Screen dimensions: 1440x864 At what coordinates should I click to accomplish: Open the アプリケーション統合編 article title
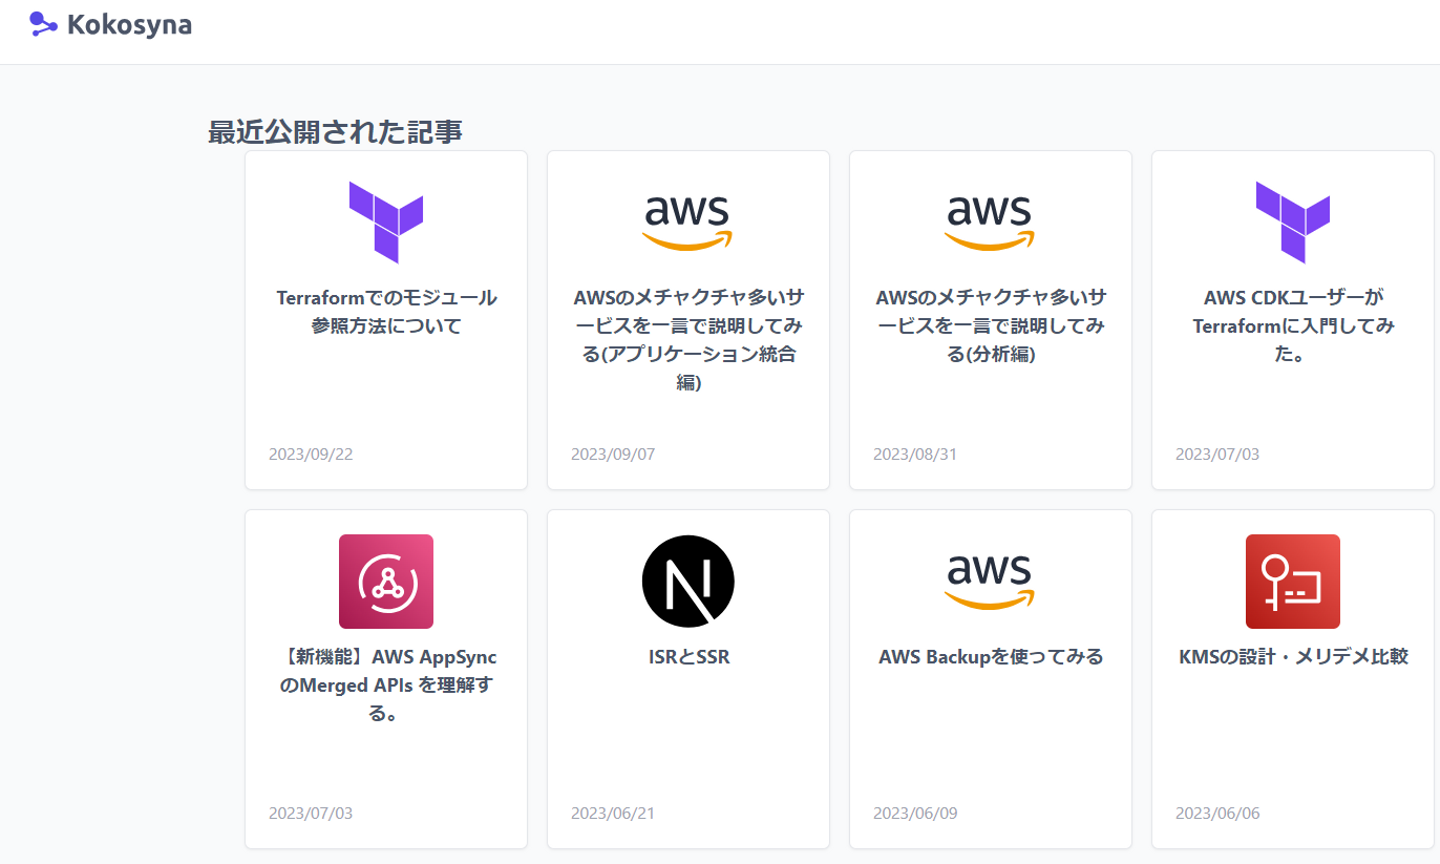(688, 339)
